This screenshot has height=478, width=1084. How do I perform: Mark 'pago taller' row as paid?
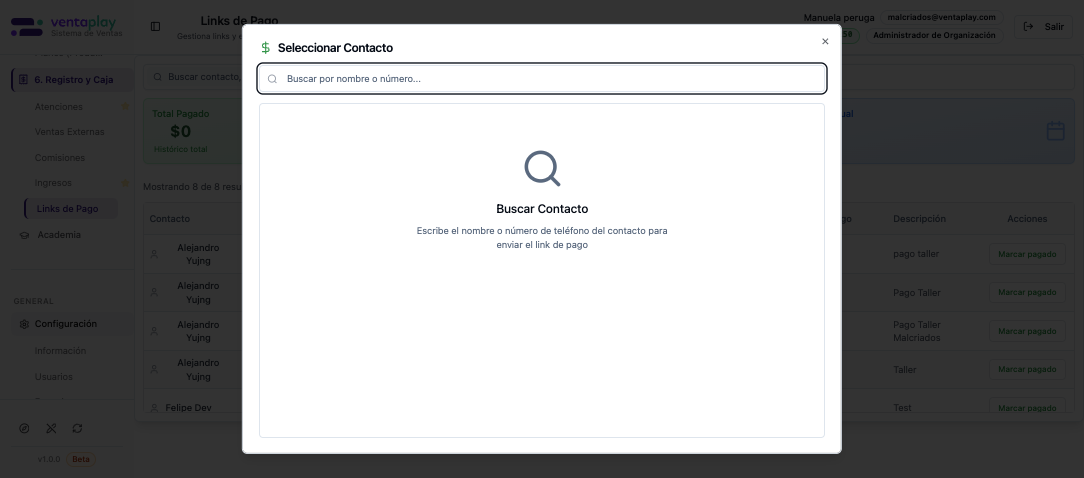coord(1027,254)
